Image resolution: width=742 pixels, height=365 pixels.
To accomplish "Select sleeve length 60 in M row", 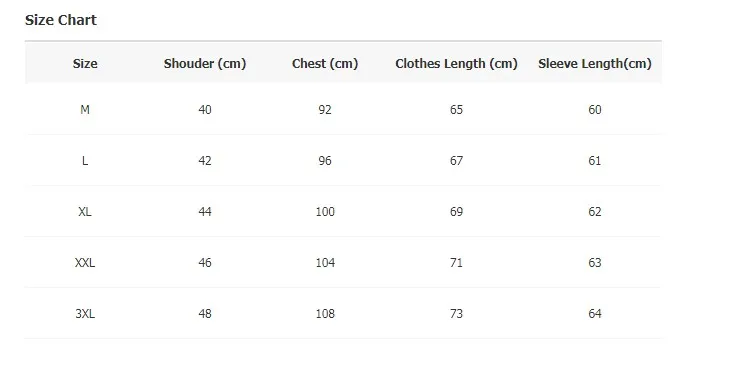I will pos(595,110).
